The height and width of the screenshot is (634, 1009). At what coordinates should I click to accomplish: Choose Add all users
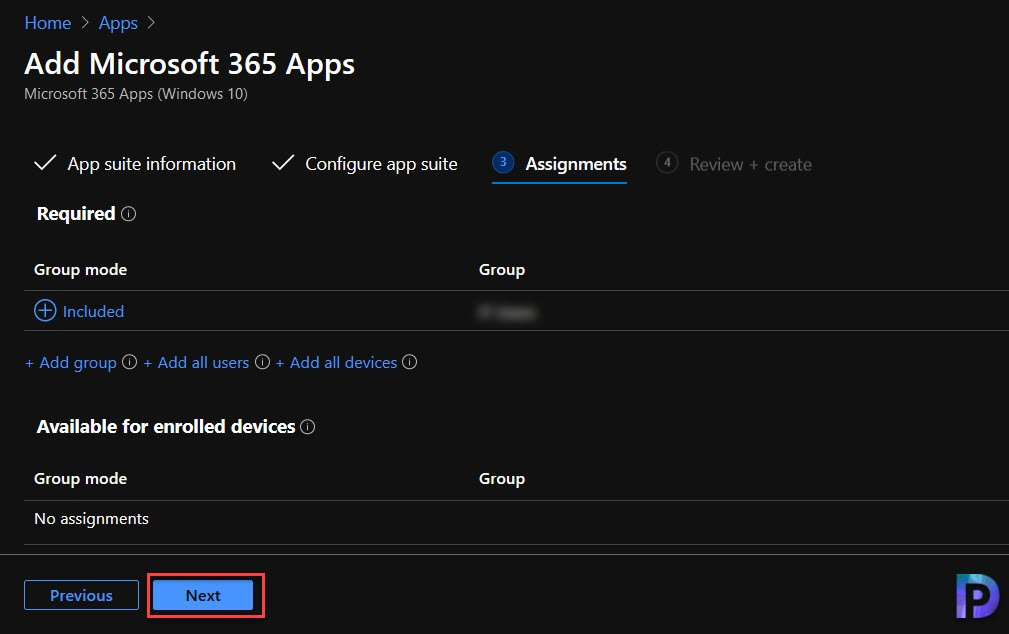click(196, 362)
